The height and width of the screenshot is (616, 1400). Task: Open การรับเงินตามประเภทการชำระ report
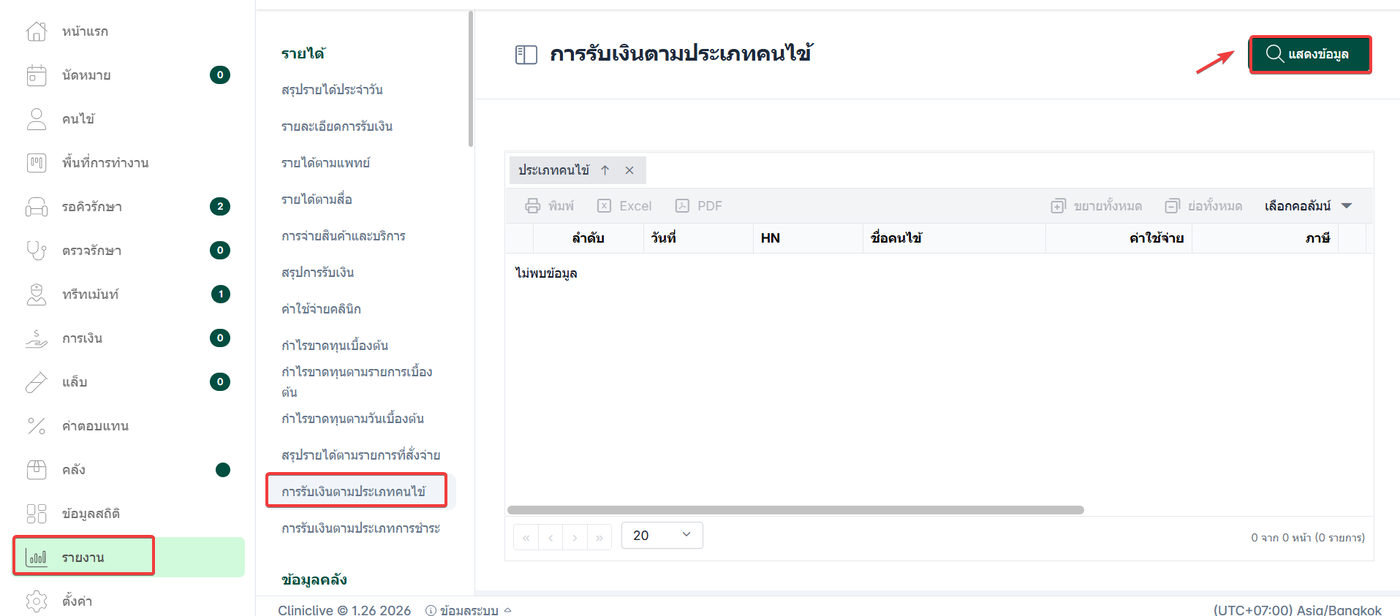[361, 528]
